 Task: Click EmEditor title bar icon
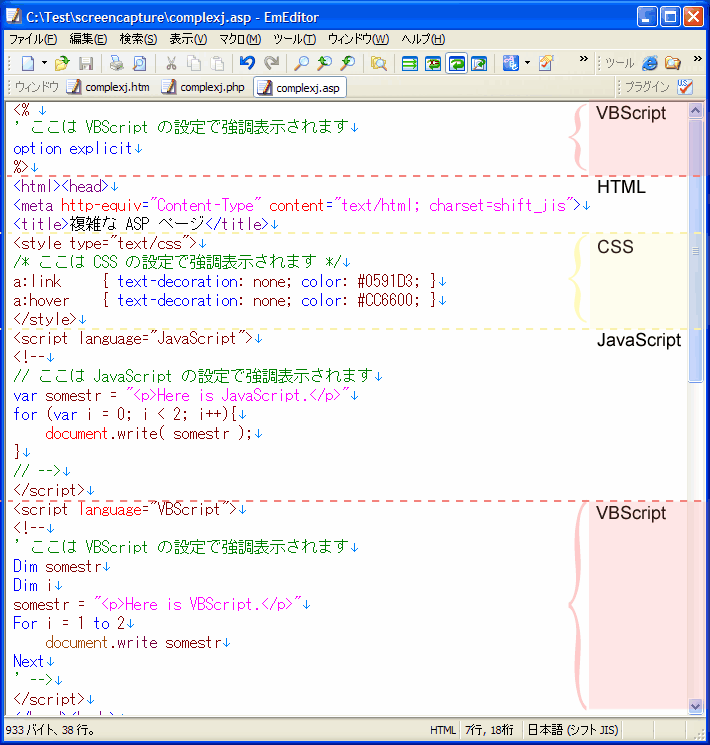click(14, 16)
